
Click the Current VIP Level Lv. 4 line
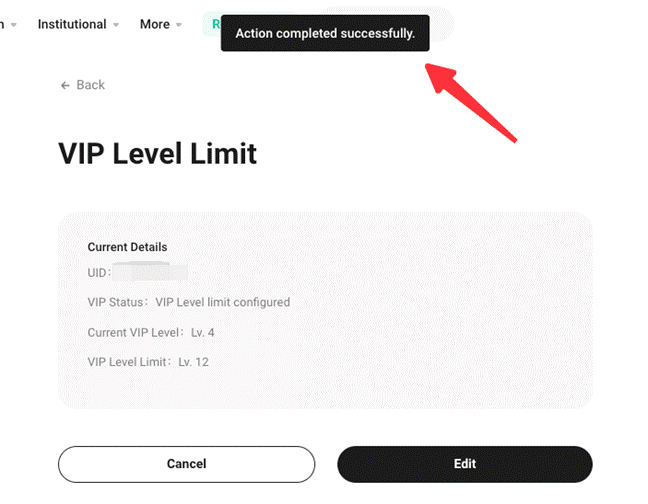pos(151,332)
